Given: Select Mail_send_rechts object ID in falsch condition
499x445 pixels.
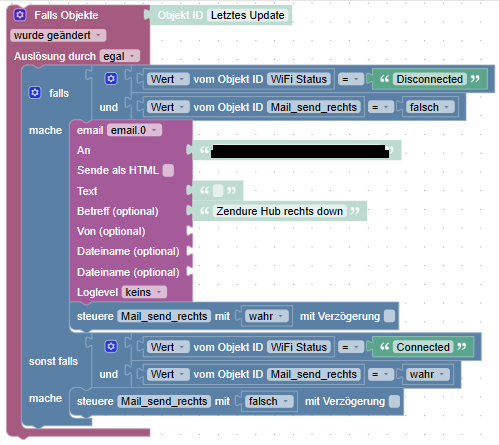Looking at the screenshot, I should coord(314,107).
